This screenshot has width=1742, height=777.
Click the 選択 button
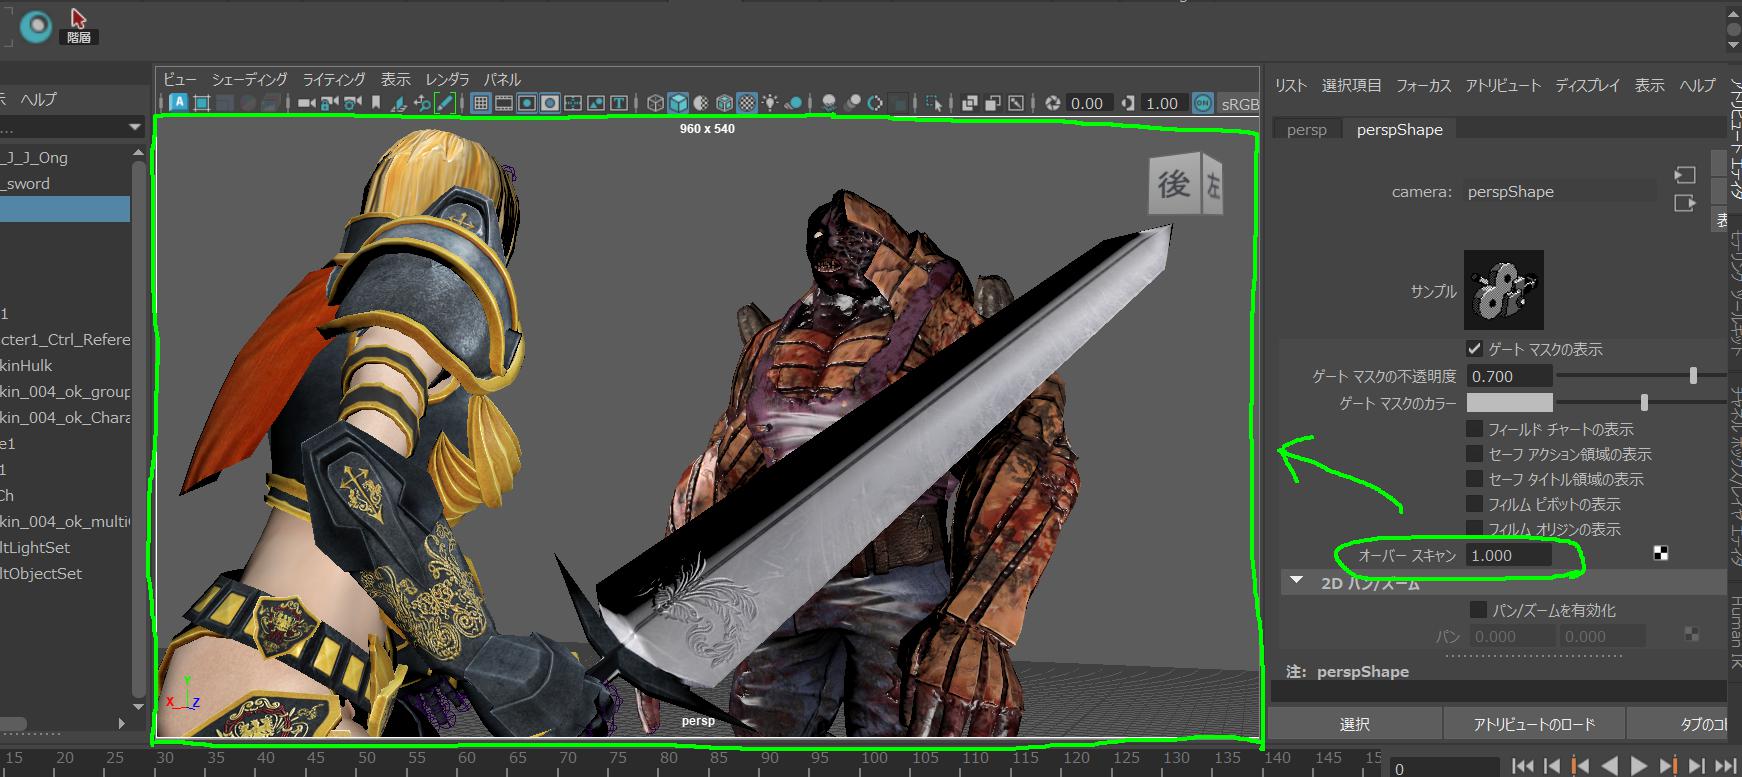[x=1354, y=724]
